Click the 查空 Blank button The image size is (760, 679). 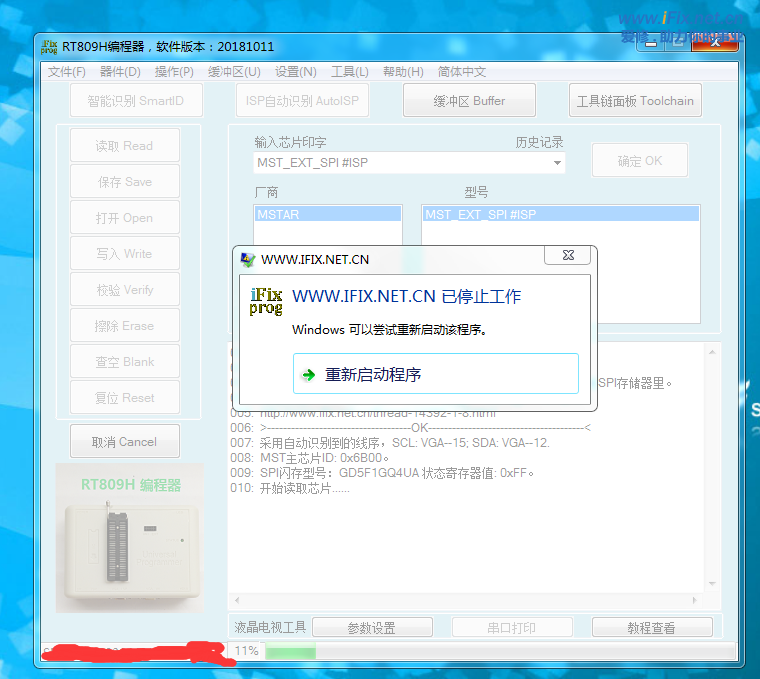tap(125, 362)
